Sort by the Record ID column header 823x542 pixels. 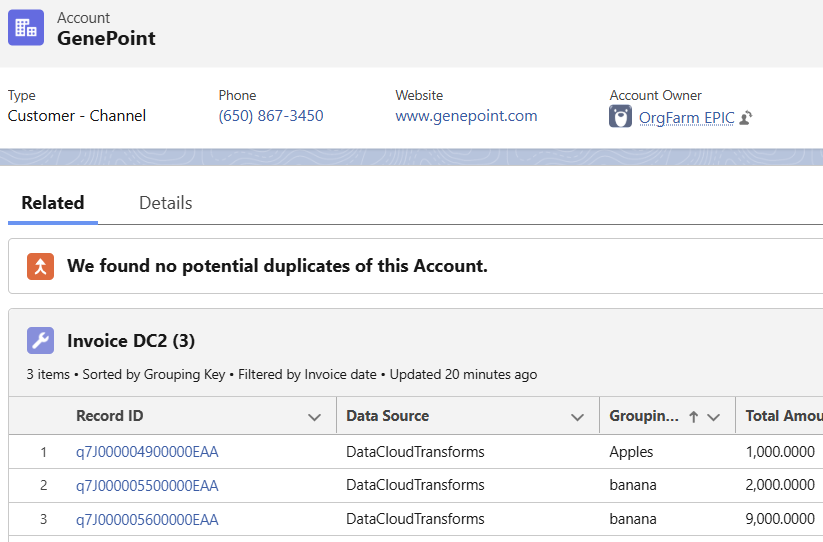110,416
